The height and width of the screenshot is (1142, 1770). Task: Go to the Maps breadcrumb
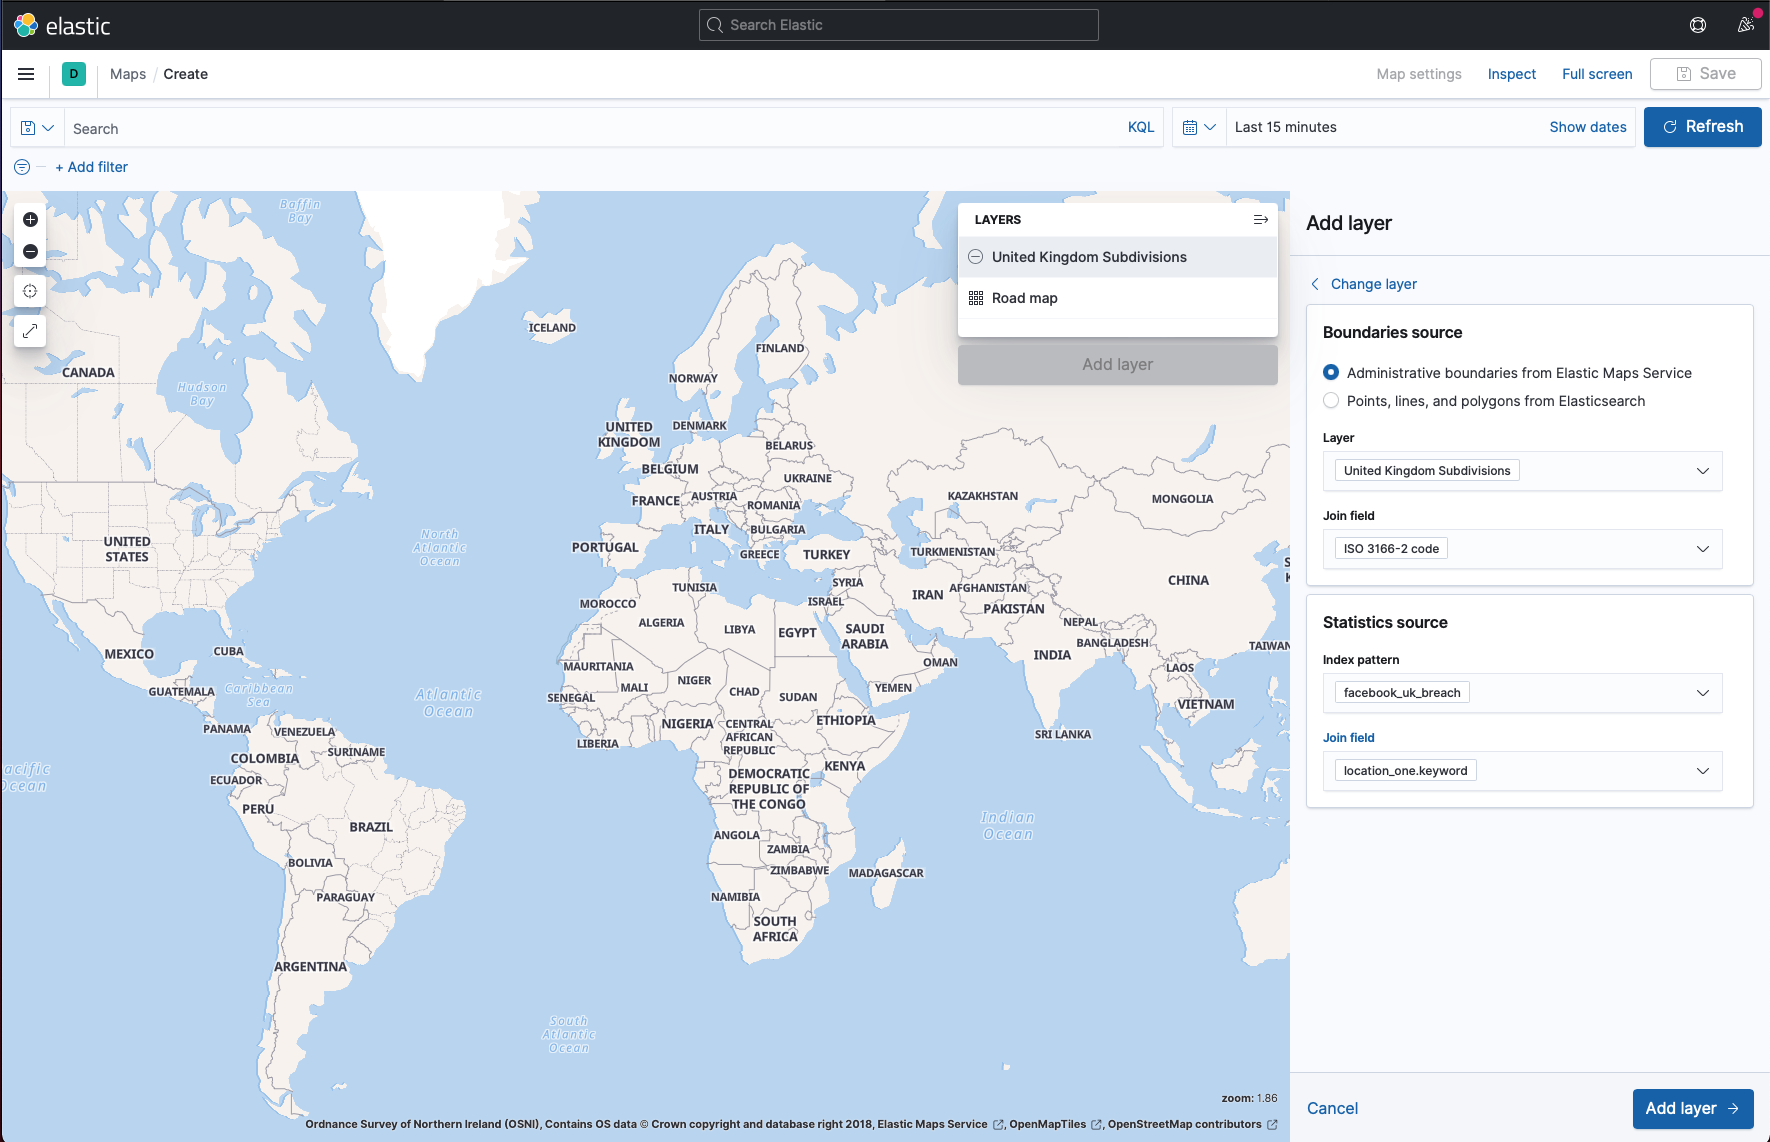tap(128, 74)
